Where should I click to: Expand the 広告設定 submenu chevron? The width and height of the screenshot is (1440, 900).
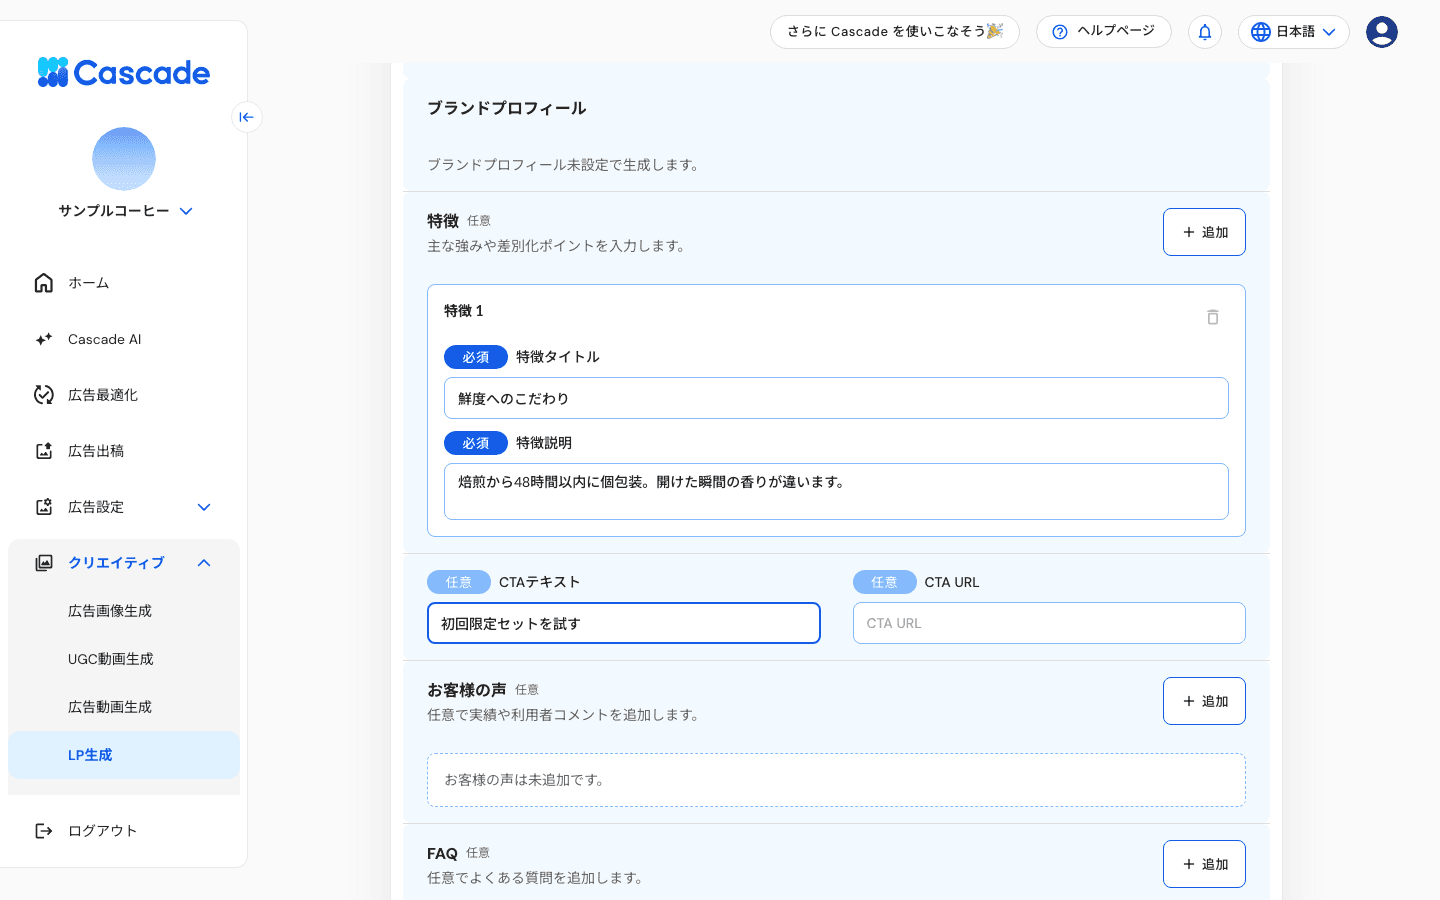pos(204,507)
